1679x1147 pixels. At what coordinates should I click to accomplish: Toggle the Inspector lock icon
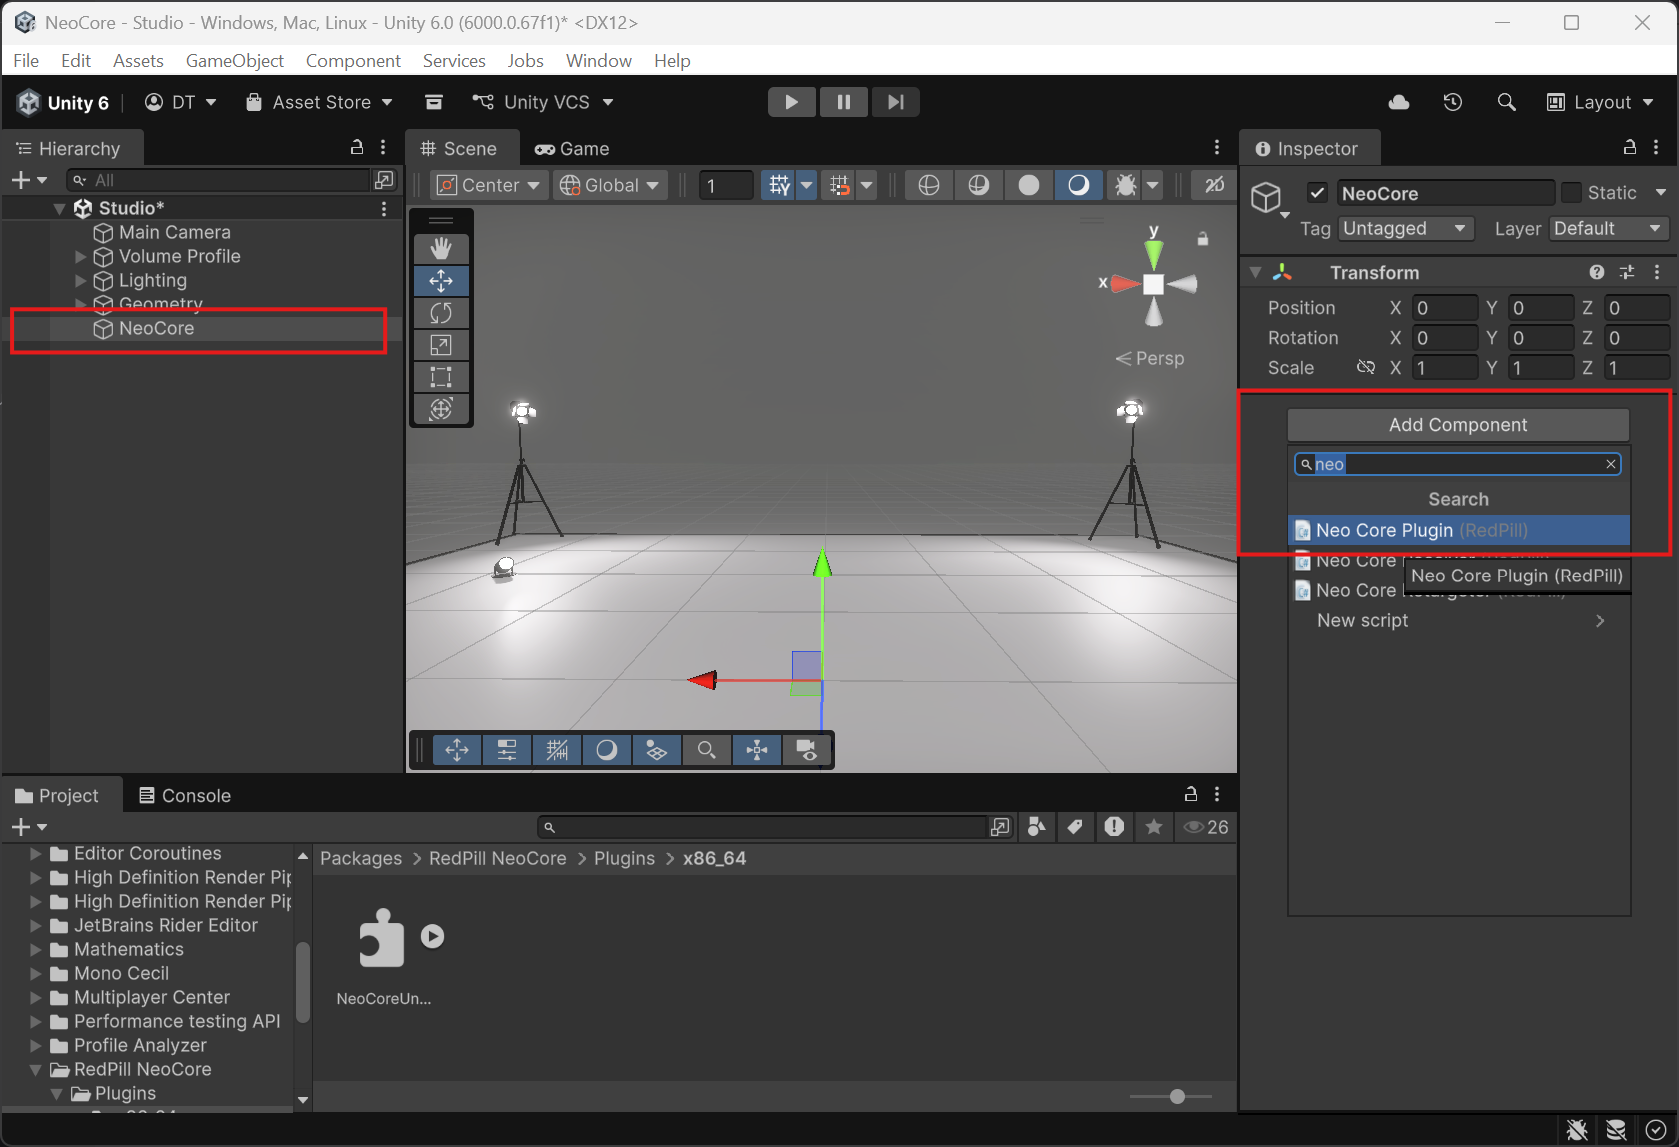[x=1629, y=148]
